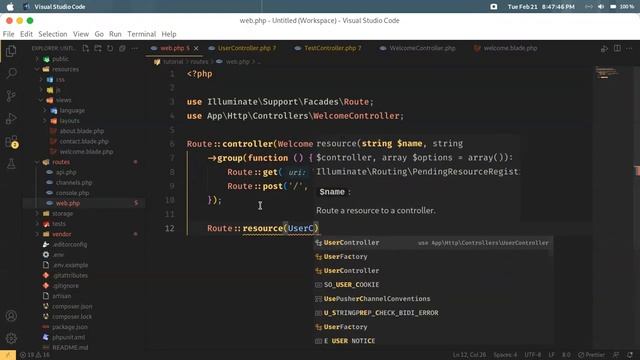The image size is (640, 360).
Task: Collapse the resources folder
Action: tap(65, 69)
